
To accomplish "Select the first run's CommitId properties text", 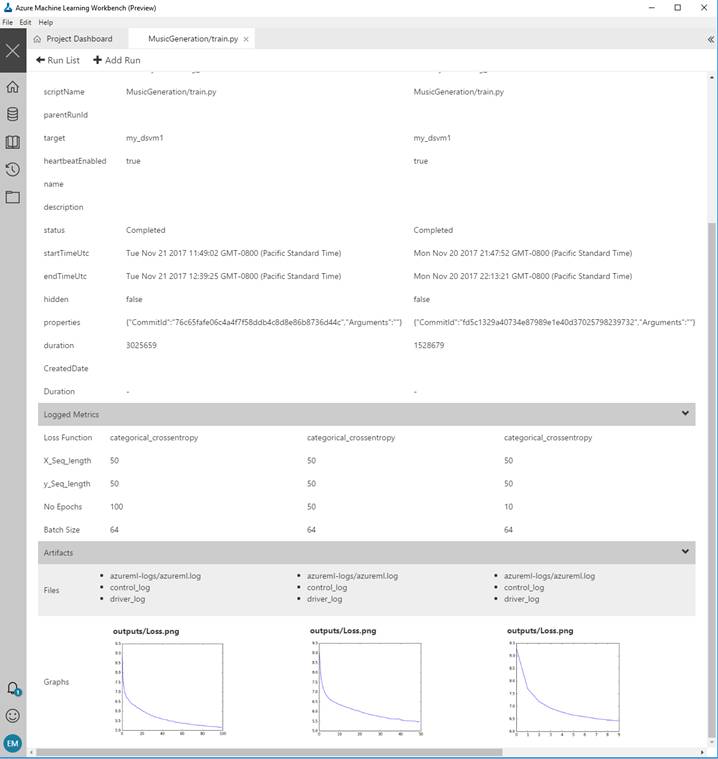I will [264, 322].
